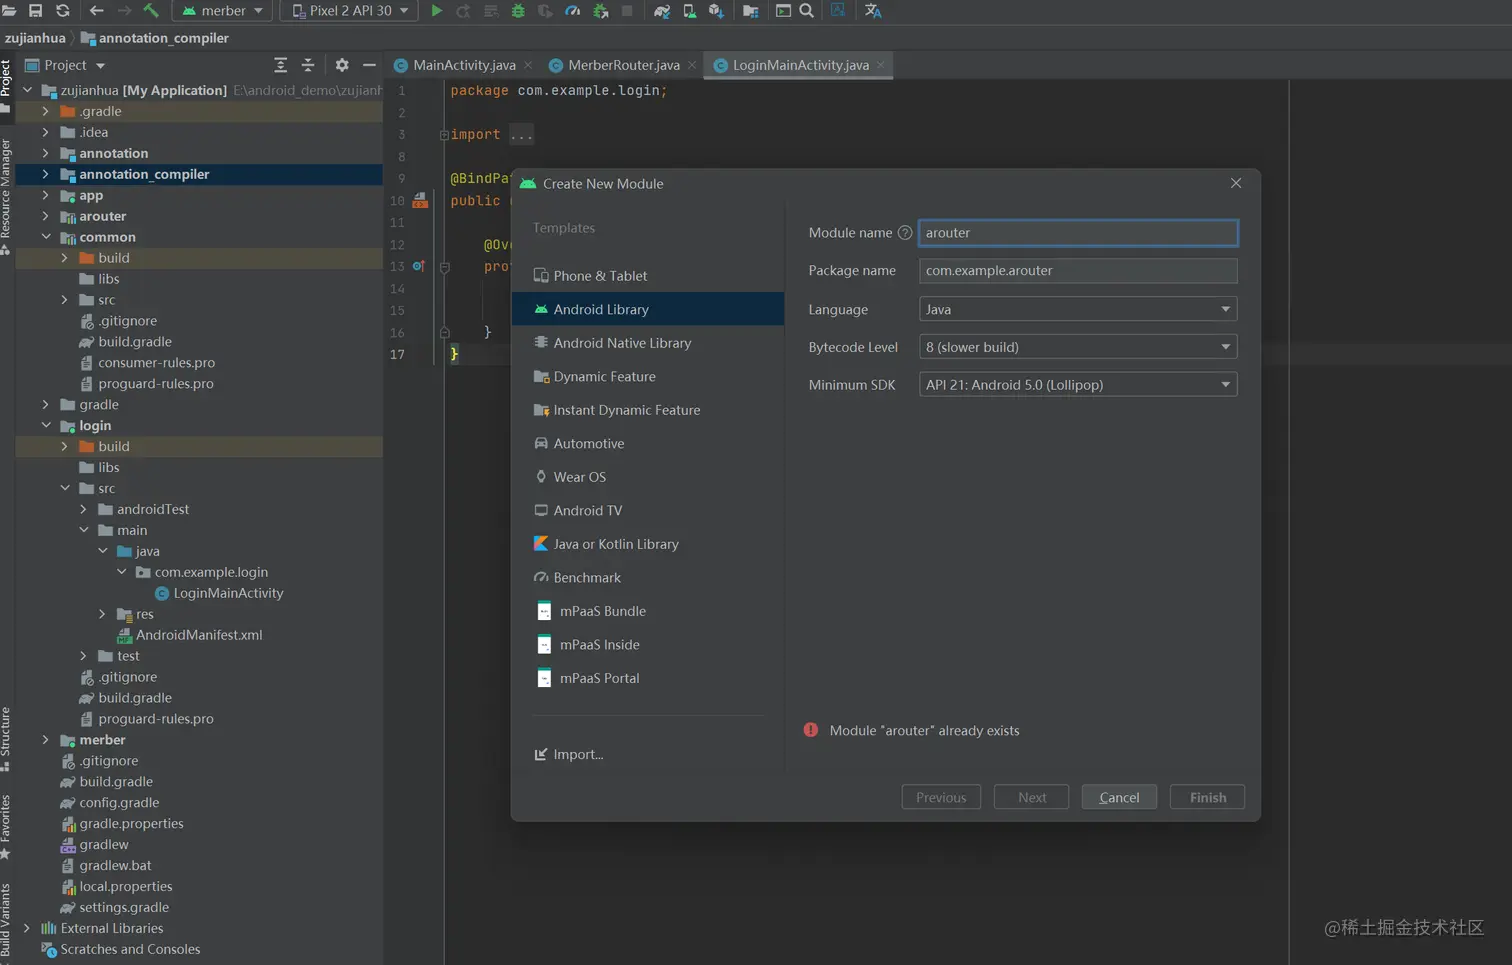Open the Pixel 2 API 30 device dropdown
Viewport: 1512px width, 965px height.
coord(350,11)
